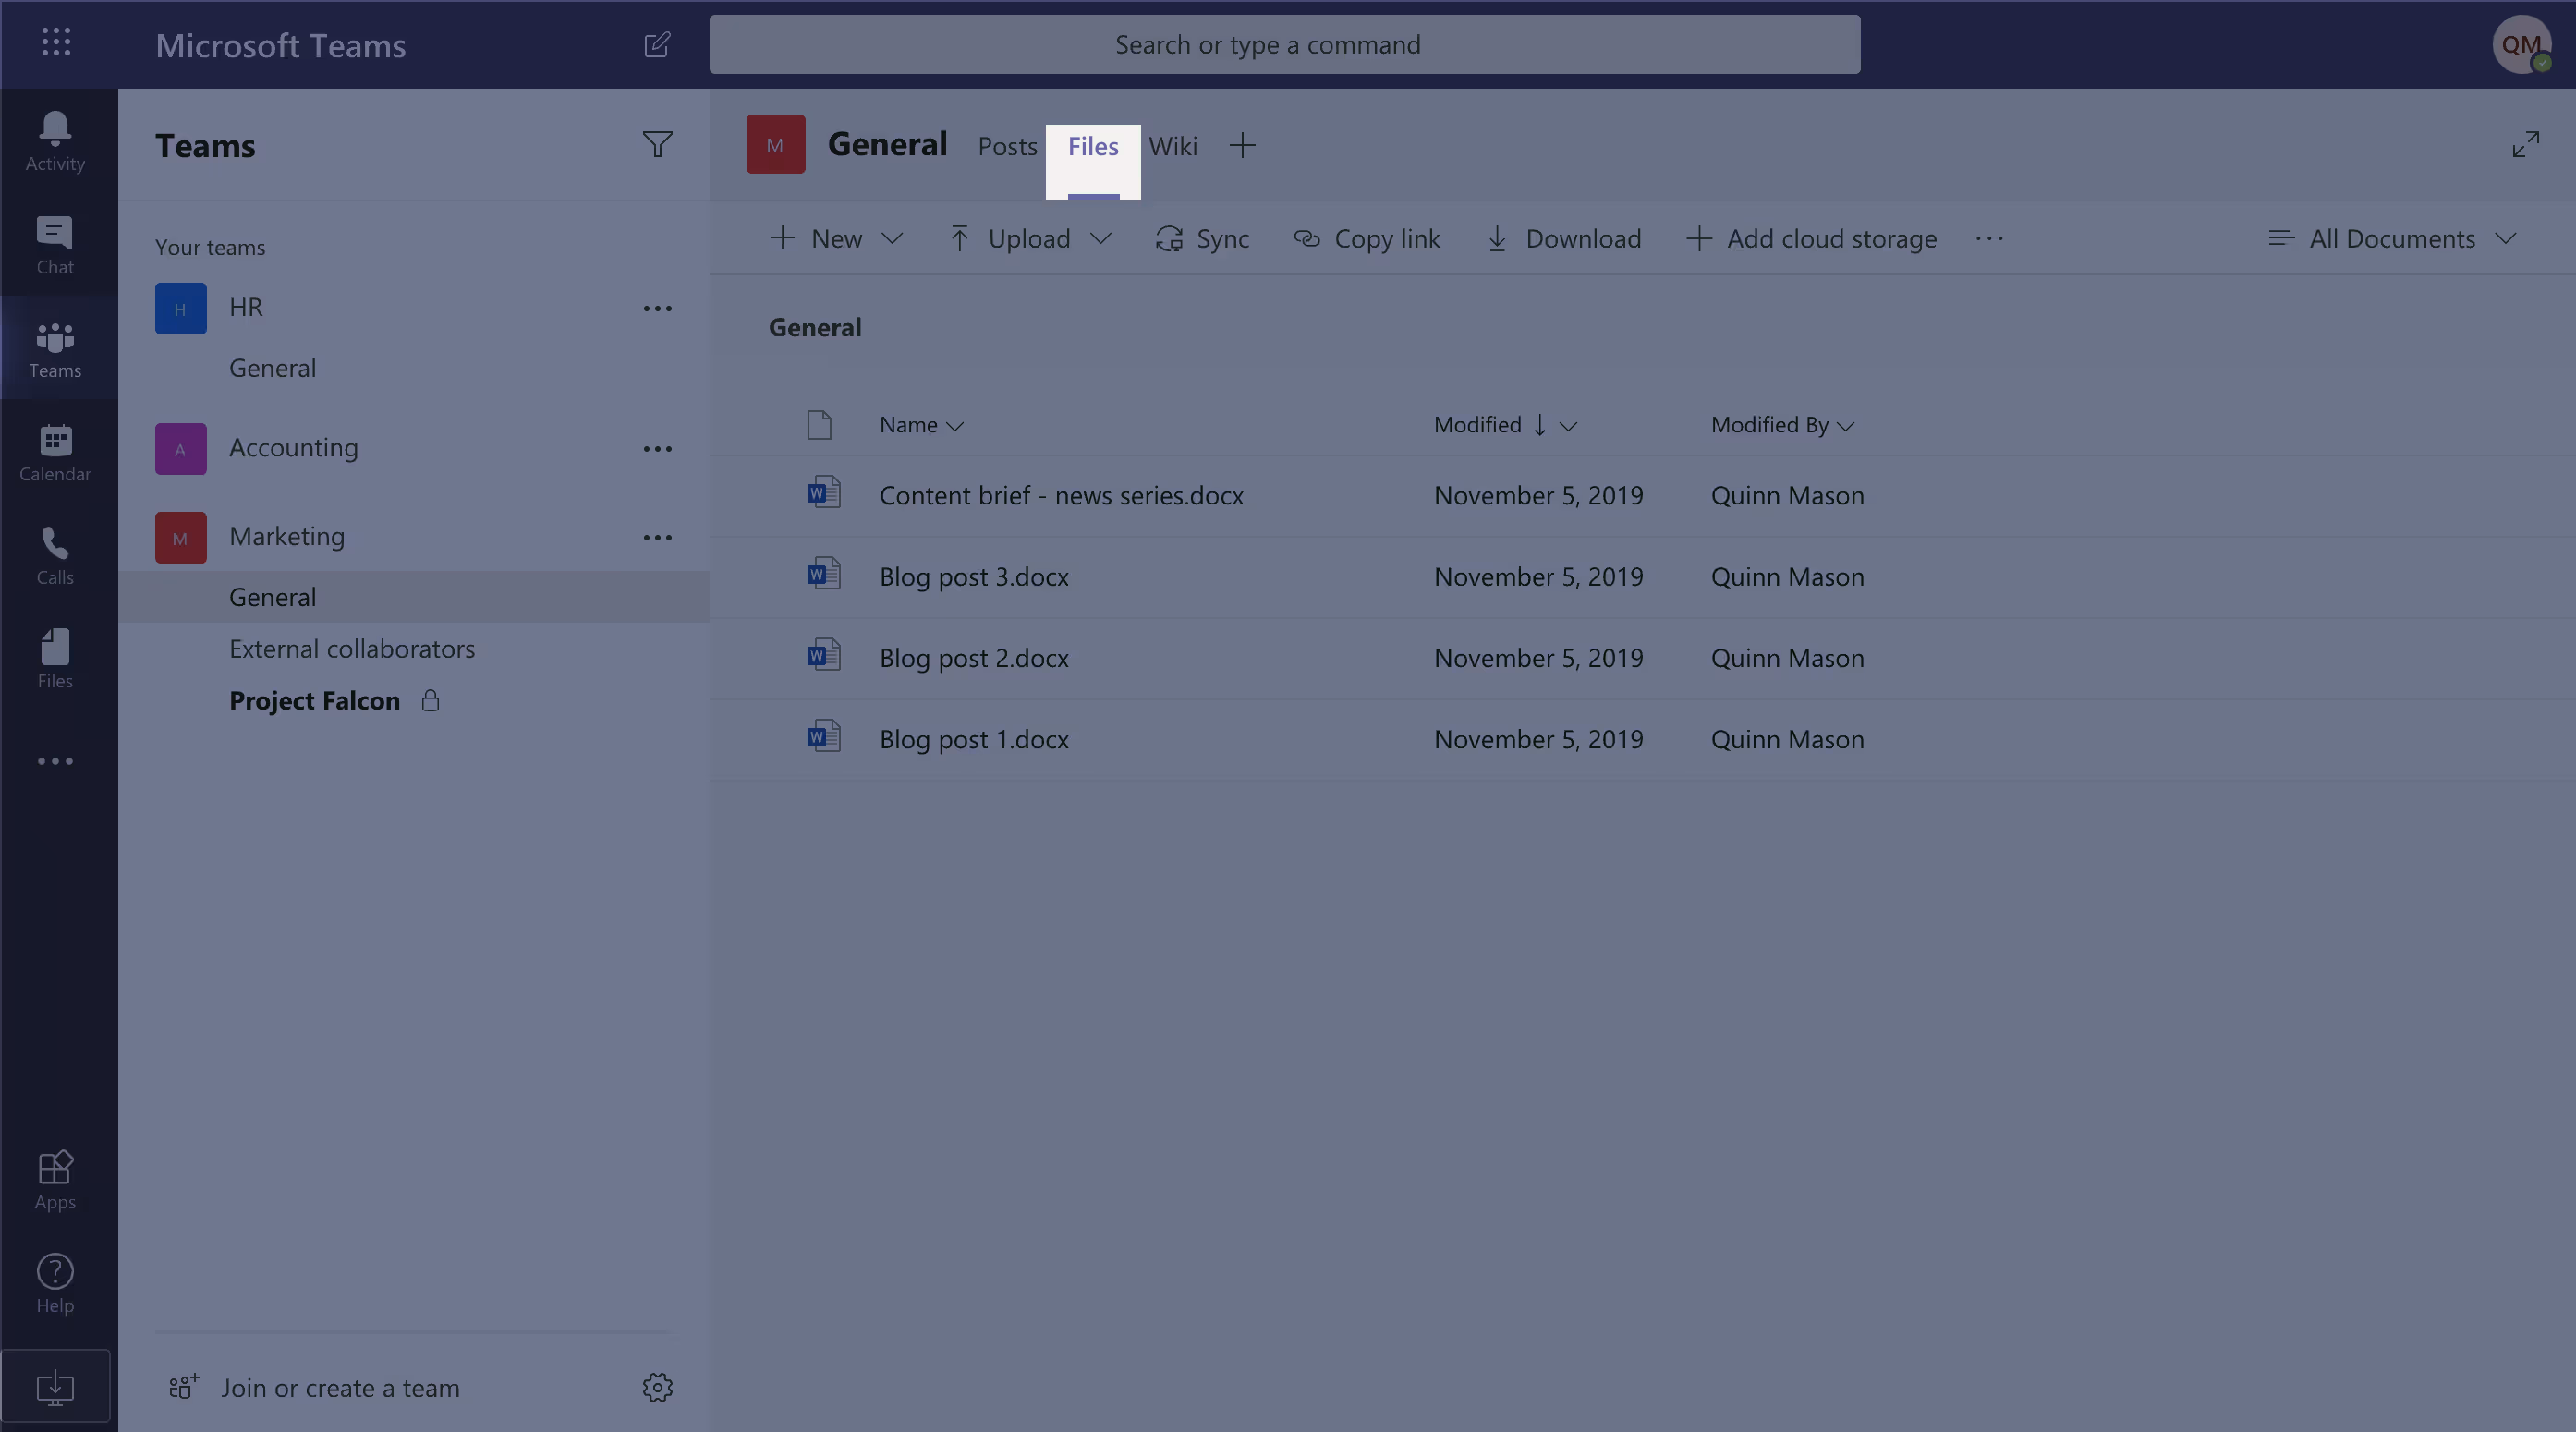The height and width of the screenshot is (1432, 2576).
Task: Open the app launcher waffle icon
Action: pos(56,43)
